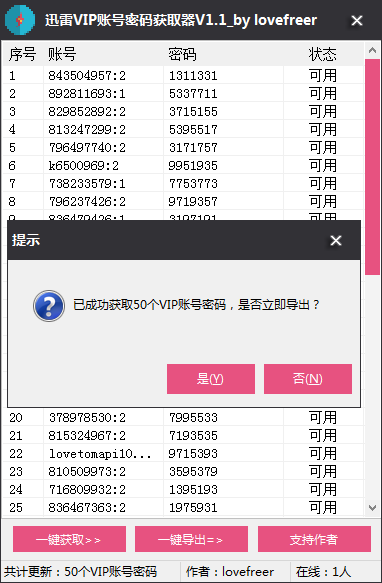Image resolution: width=382 pixels, height=583 pixels.
Task: Click password 5337711
Action: (x=193, y=94)
